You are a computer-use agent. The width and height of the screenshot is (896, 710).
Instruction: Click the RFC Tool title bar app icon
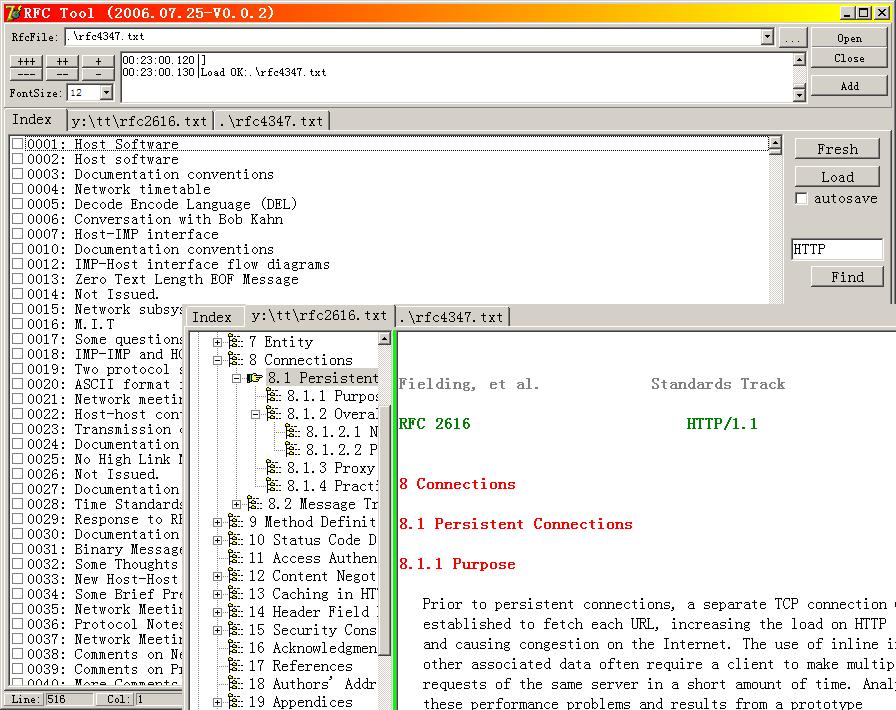pos(13,13)
